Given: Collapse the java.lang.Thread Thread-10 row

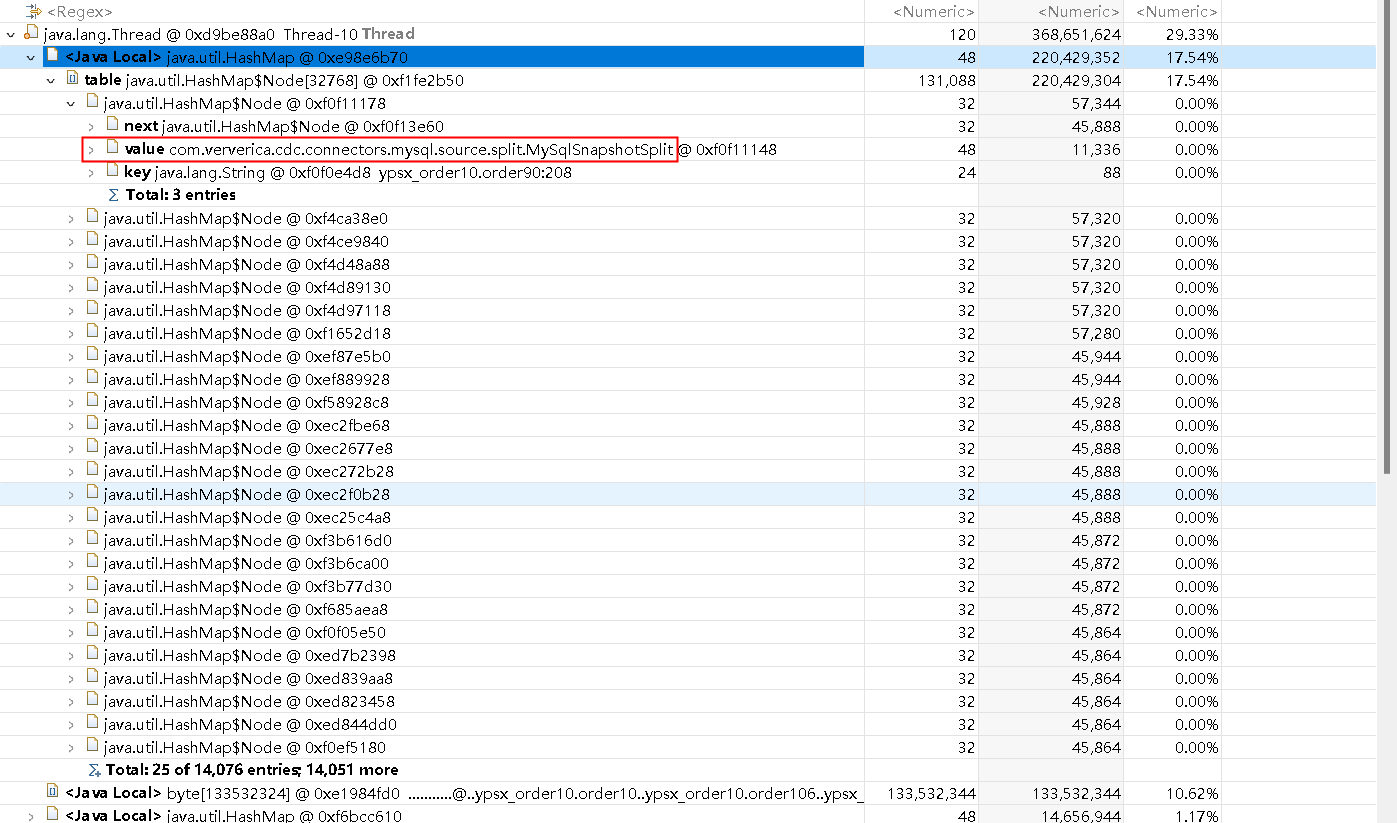Looking at the screenshot, I should 10,35.
